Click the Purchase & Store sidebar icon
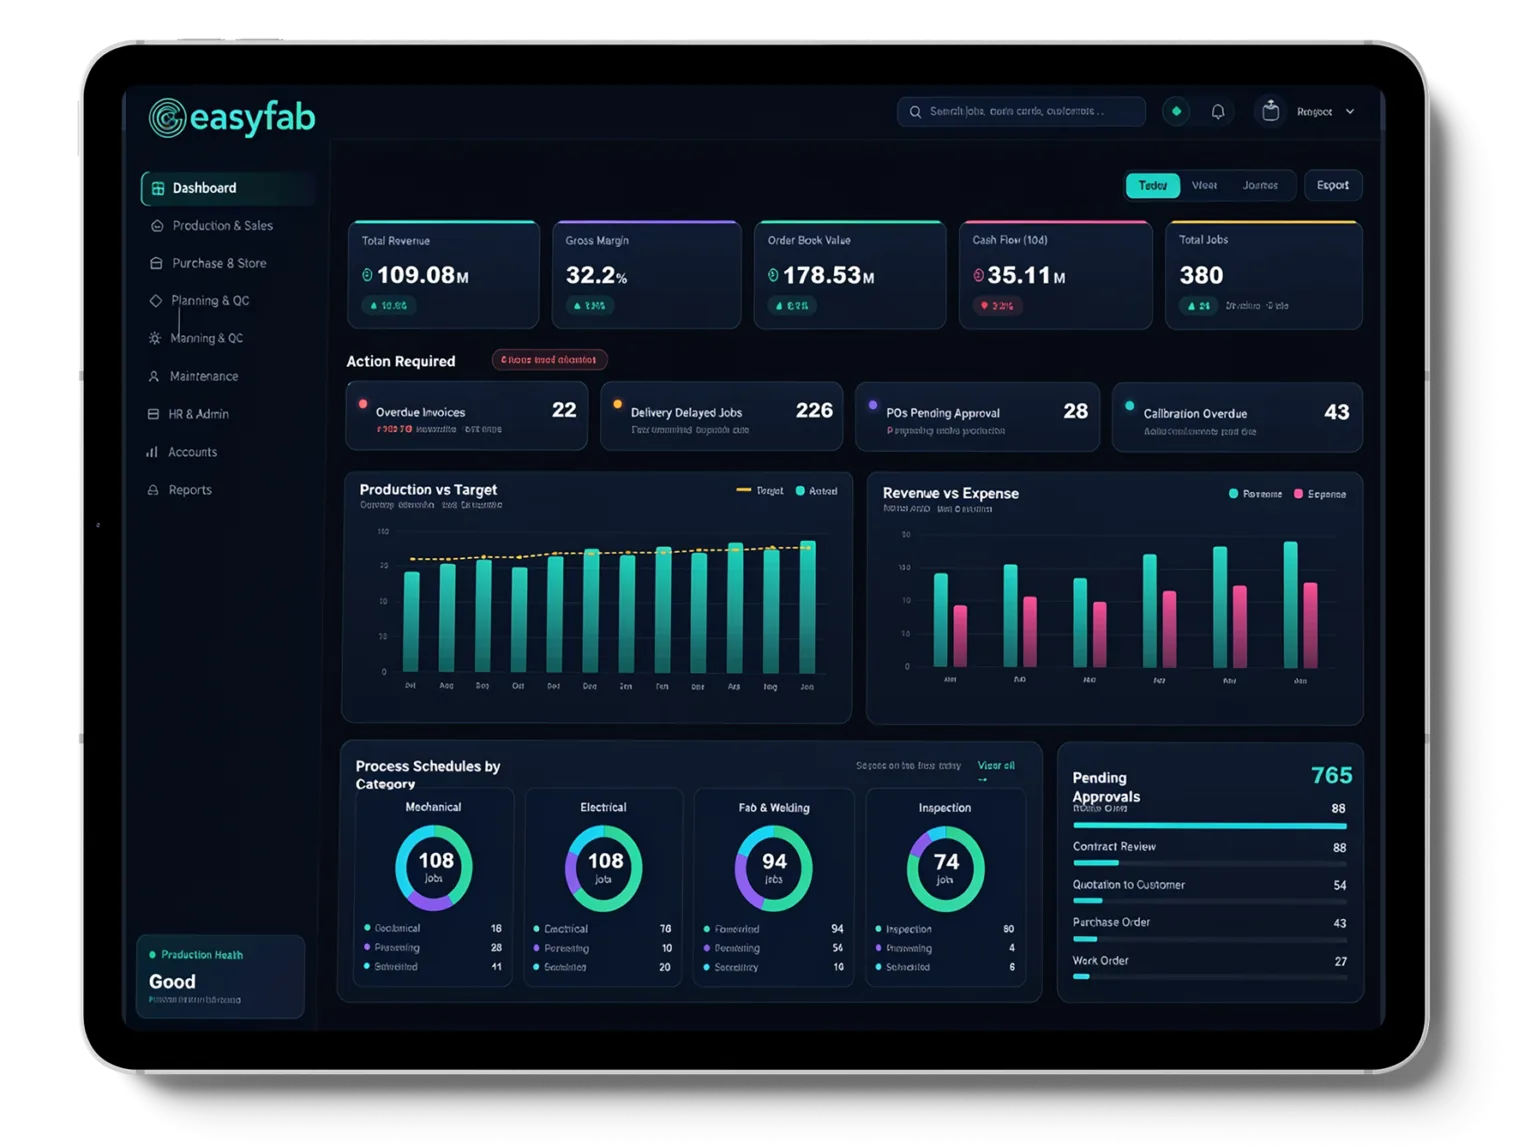The width and height of the screenshot is (1536, 1147). pyautogui.click(x=156, y=263)
